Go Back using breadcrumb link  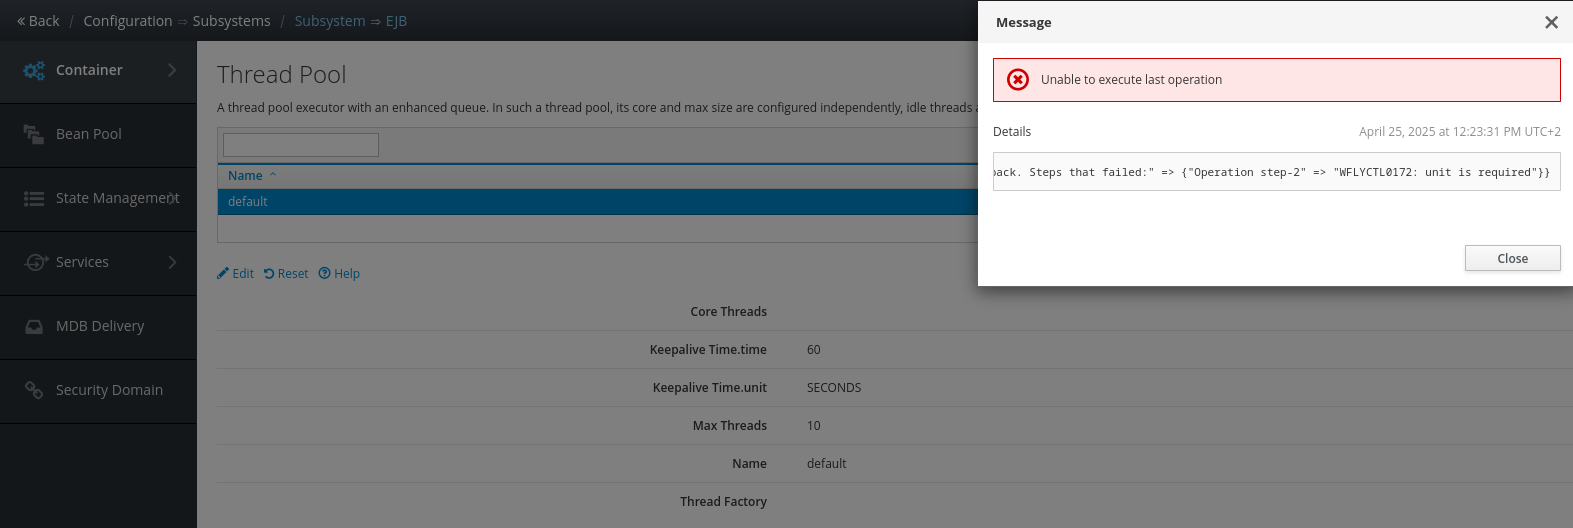(x=38, y=21)
